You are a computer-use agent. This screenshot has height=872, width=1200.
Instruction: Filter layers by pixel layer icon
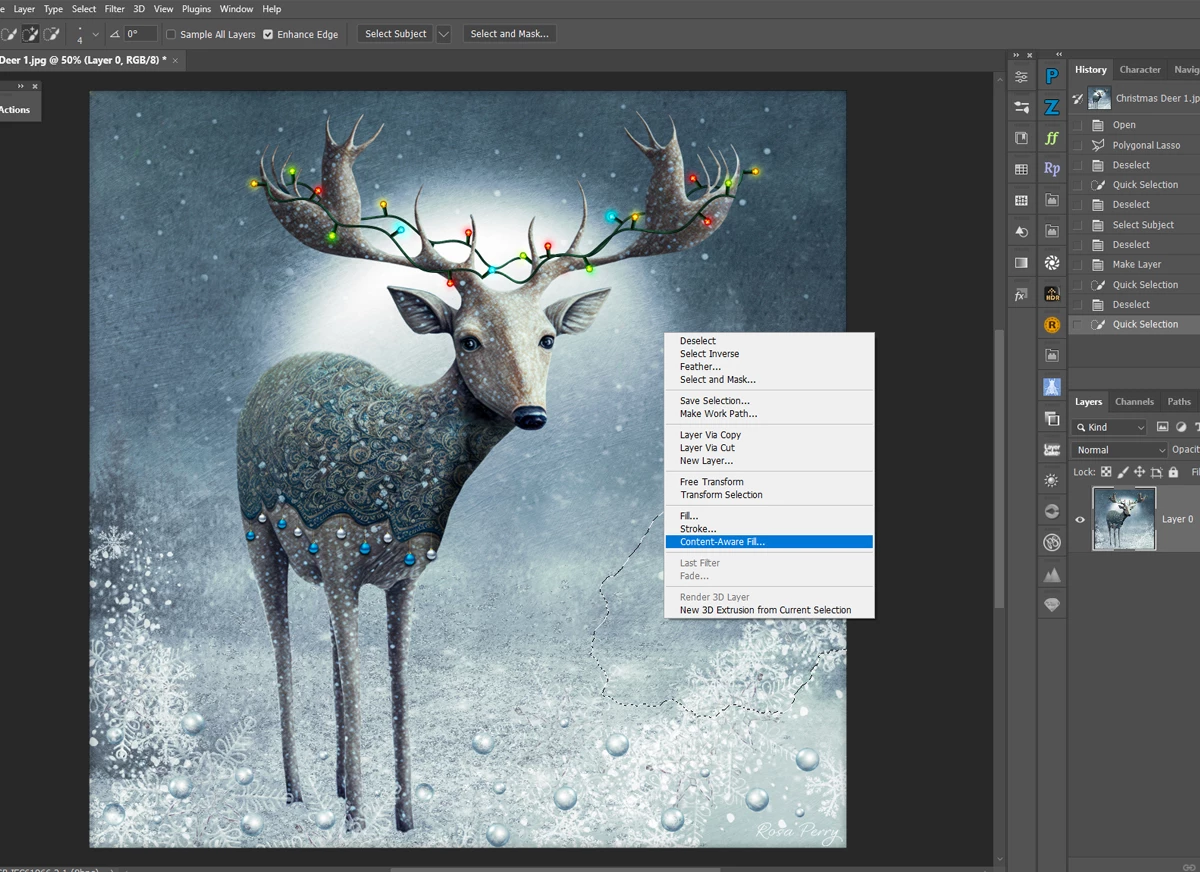coord(1161,427)
